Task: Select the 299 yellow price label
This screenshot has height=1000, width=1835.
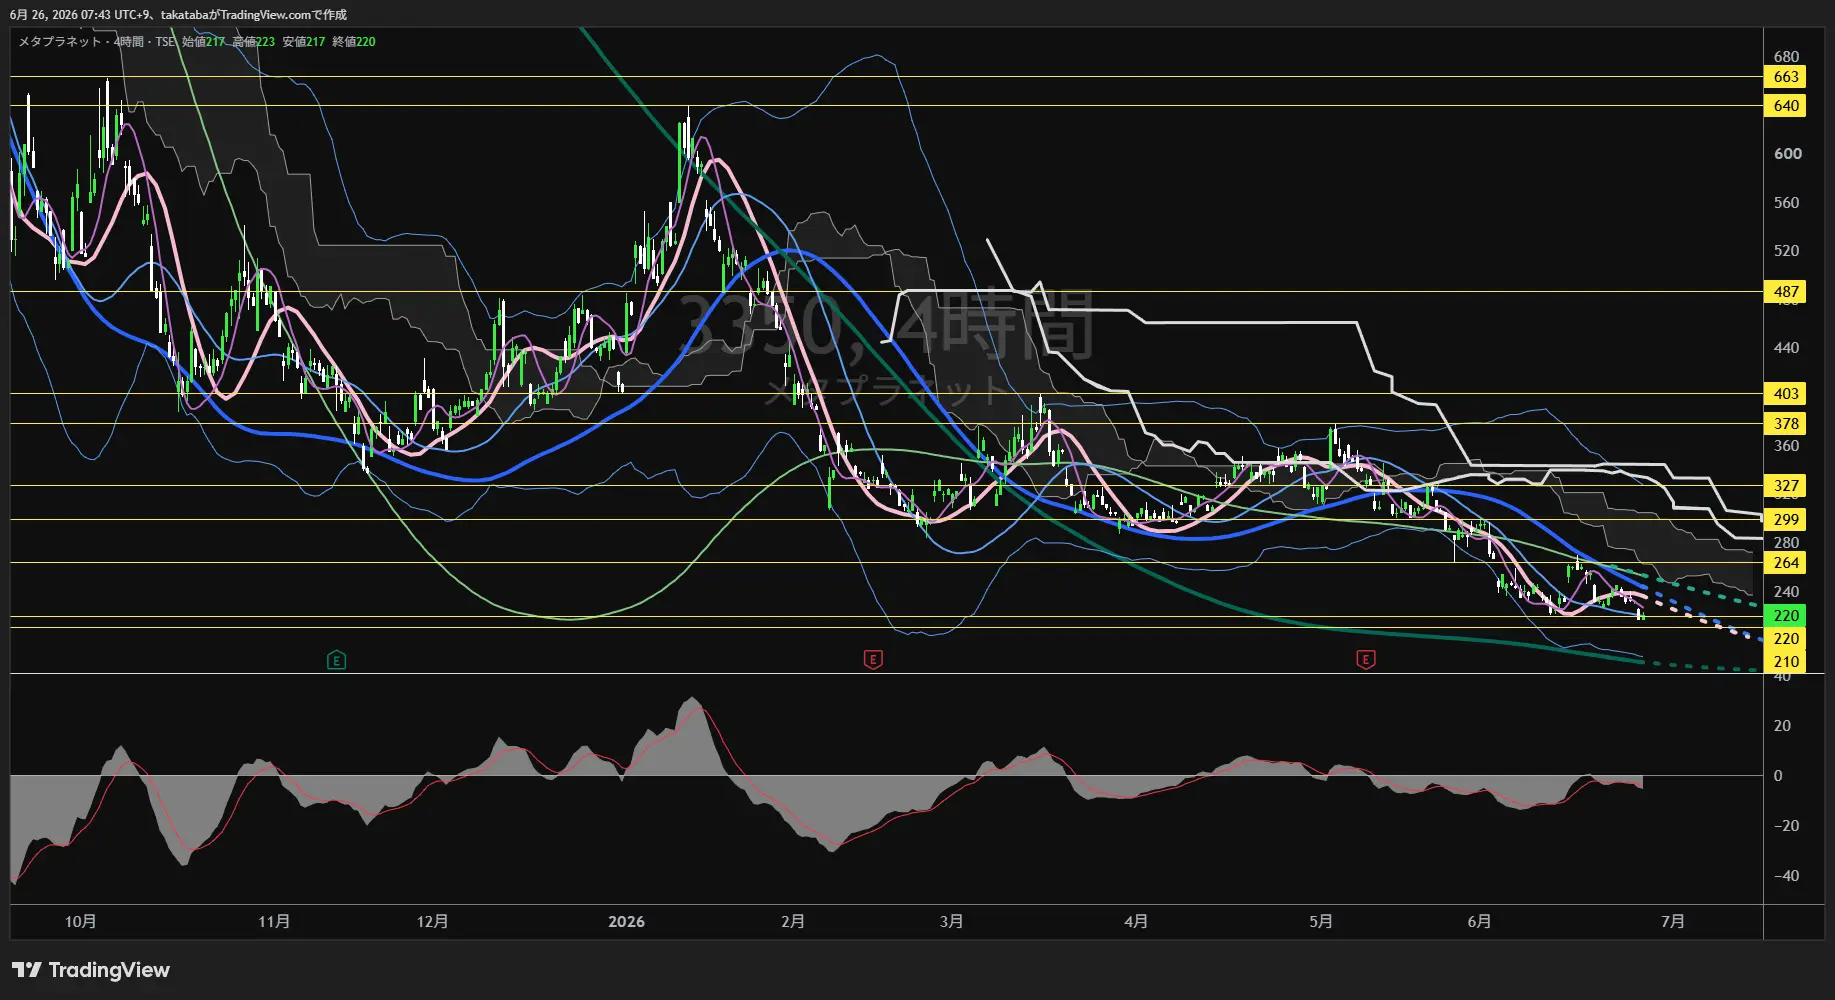Action: click(1785, 520)
